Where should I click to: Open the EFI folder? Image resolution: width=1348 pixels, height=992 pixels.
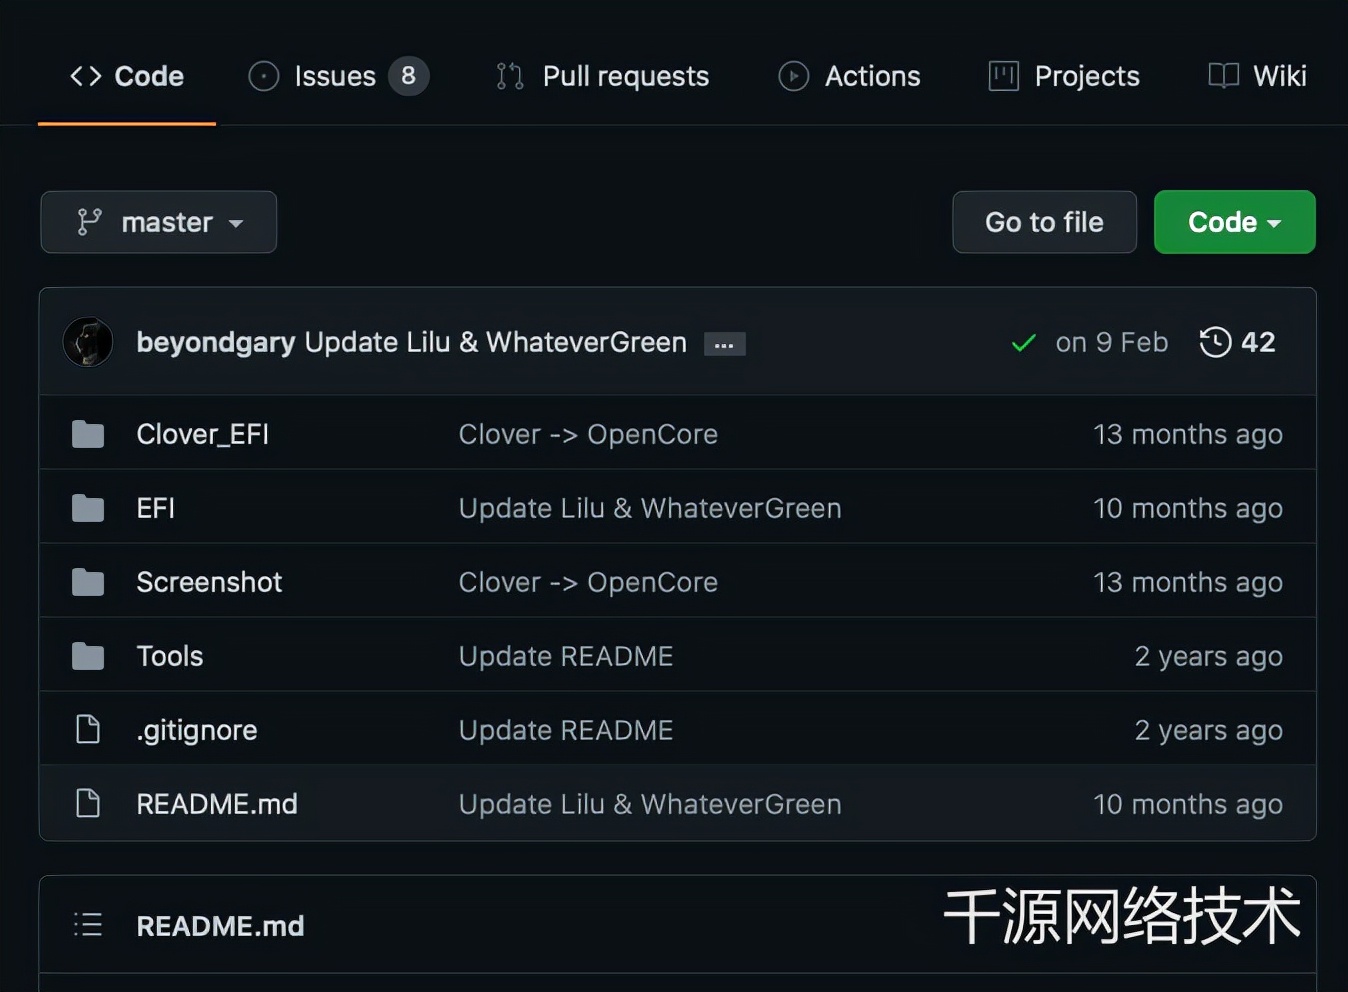[155, 508]
